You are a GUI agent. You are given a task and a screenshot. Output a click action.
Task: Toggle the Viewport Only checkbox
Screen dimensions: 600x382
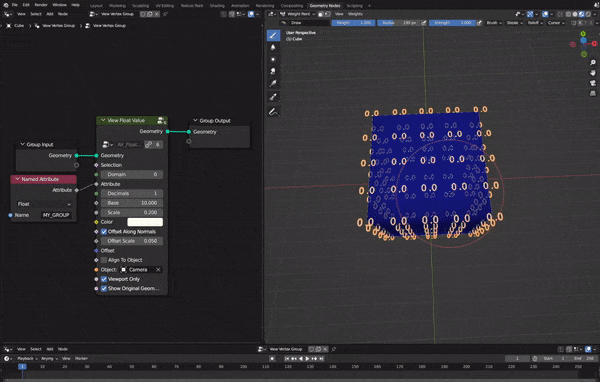pos(104,279)
